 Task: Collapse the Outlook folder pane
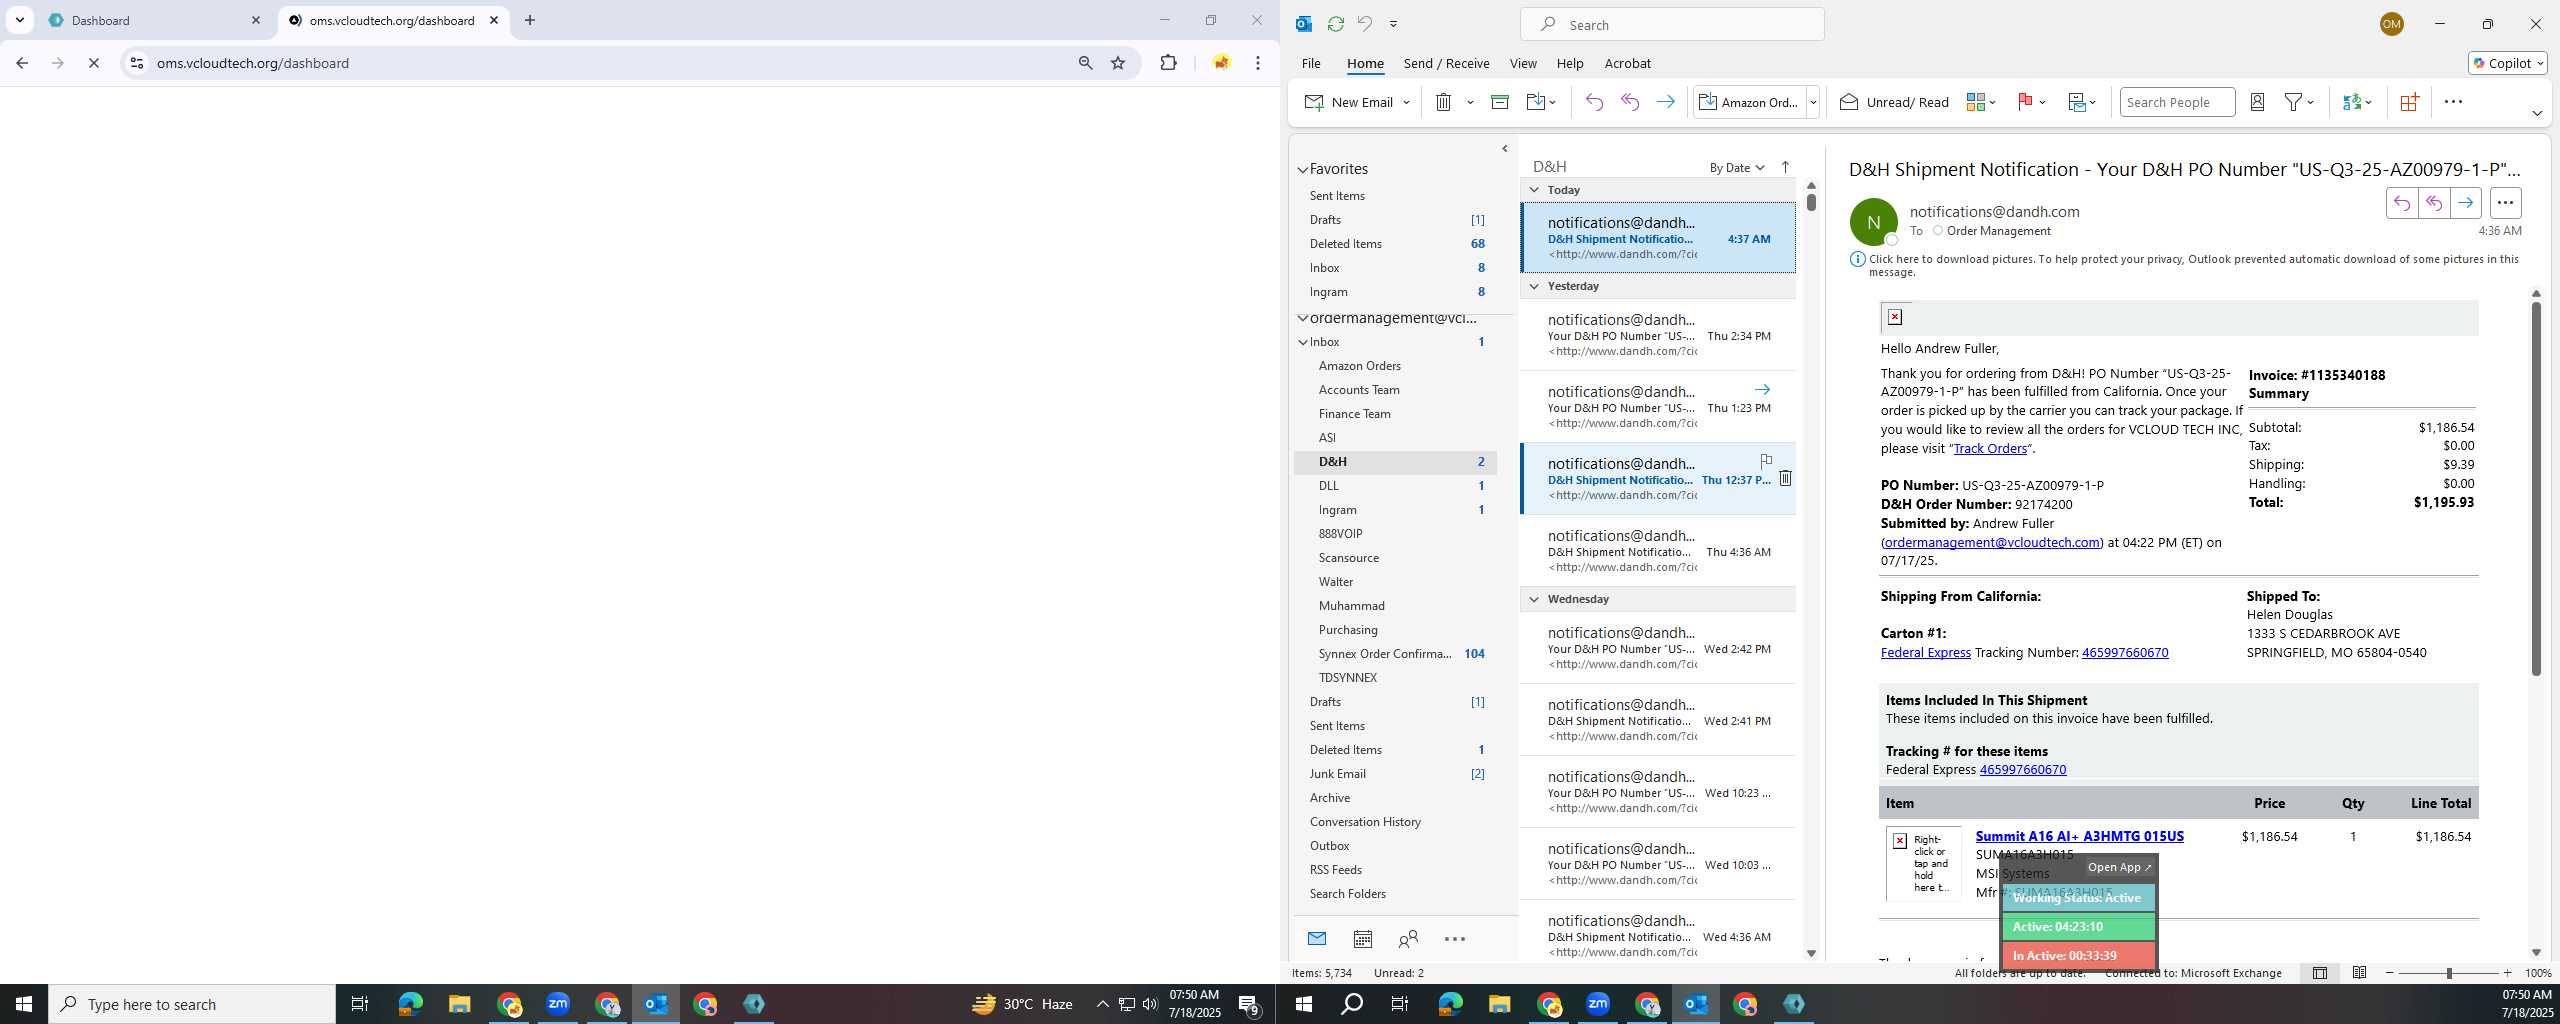click(x=1505, y=149)
